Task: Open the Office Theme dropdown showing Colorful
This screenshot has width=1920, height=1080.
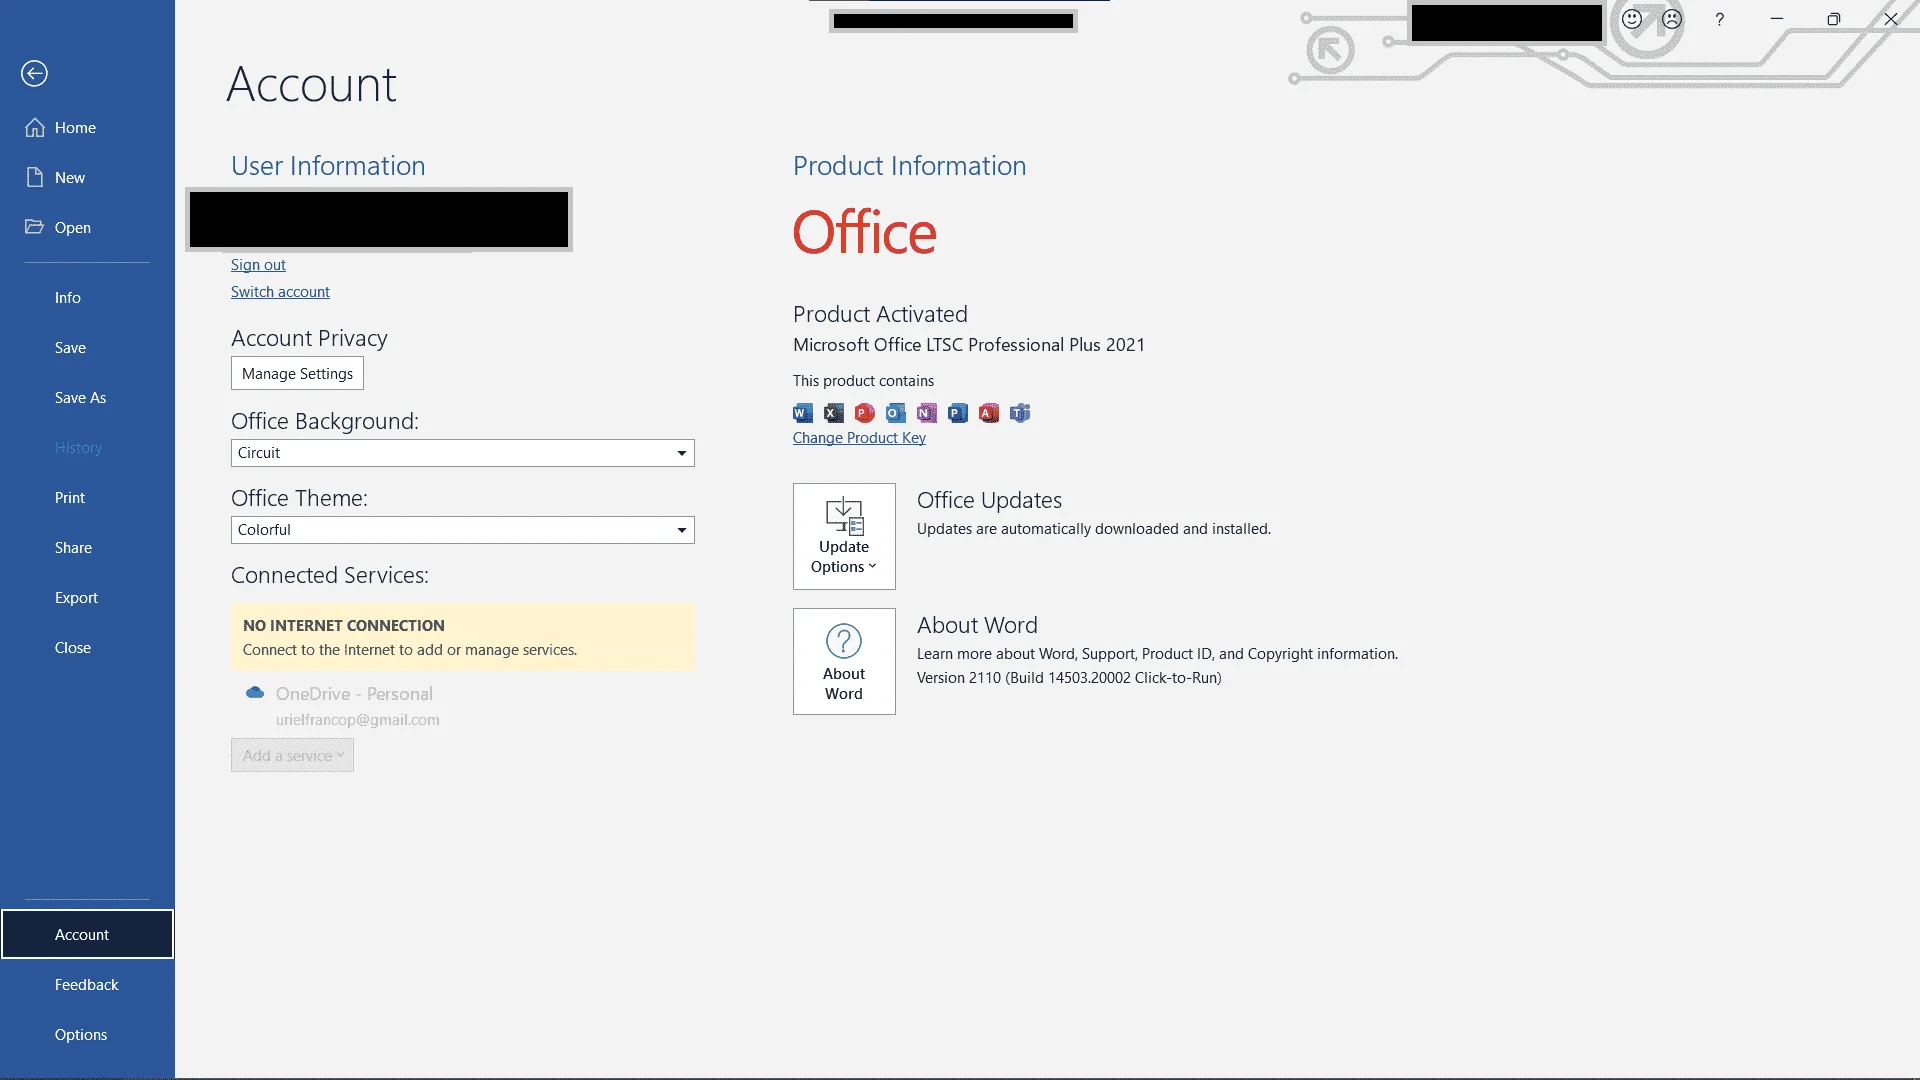Action: [462, 530]
